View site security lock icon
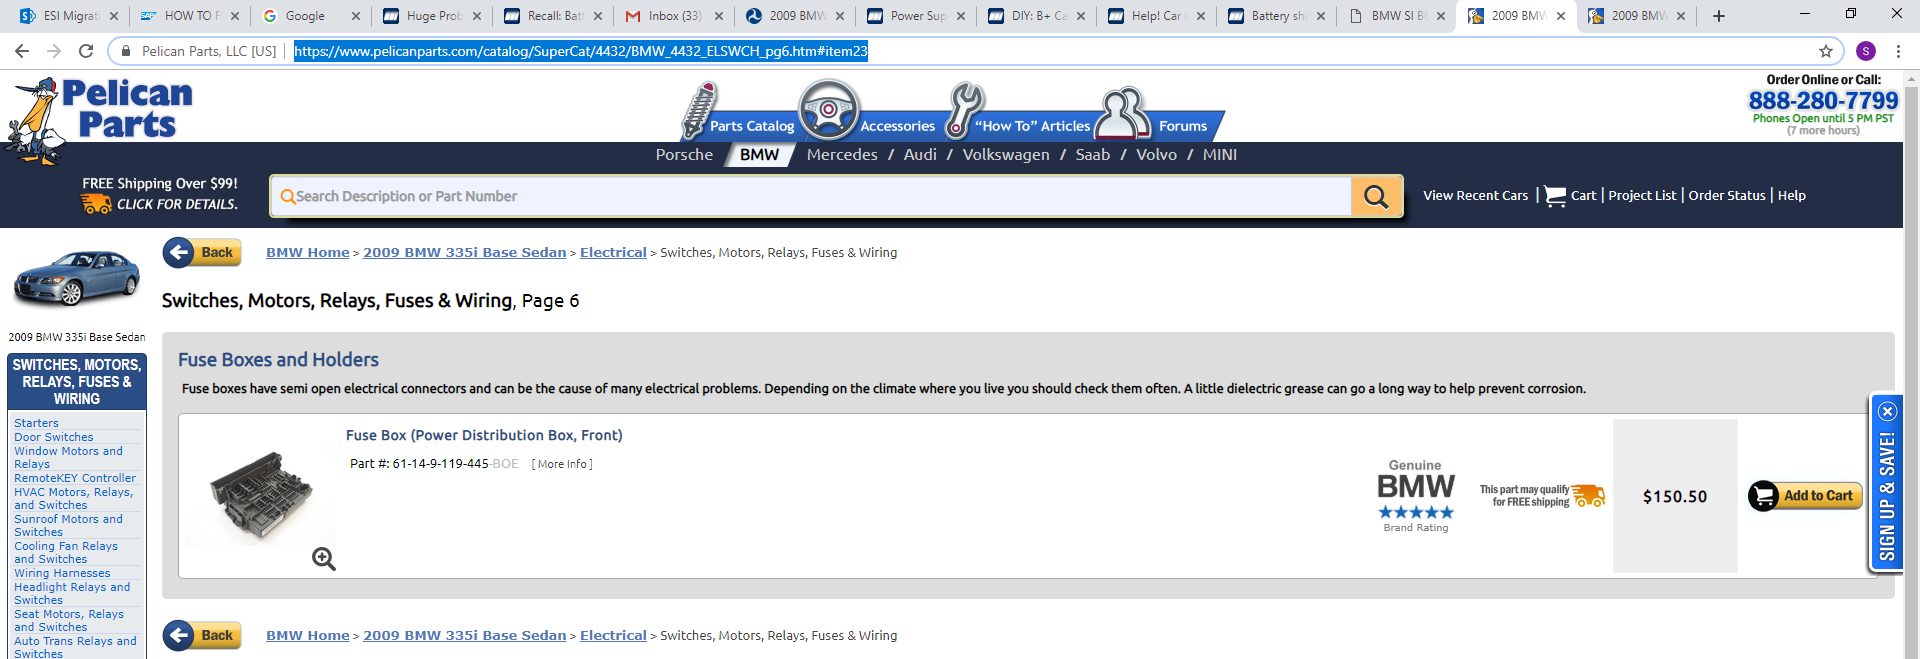This screenshot has width=1920, height=659. [126, 51]
